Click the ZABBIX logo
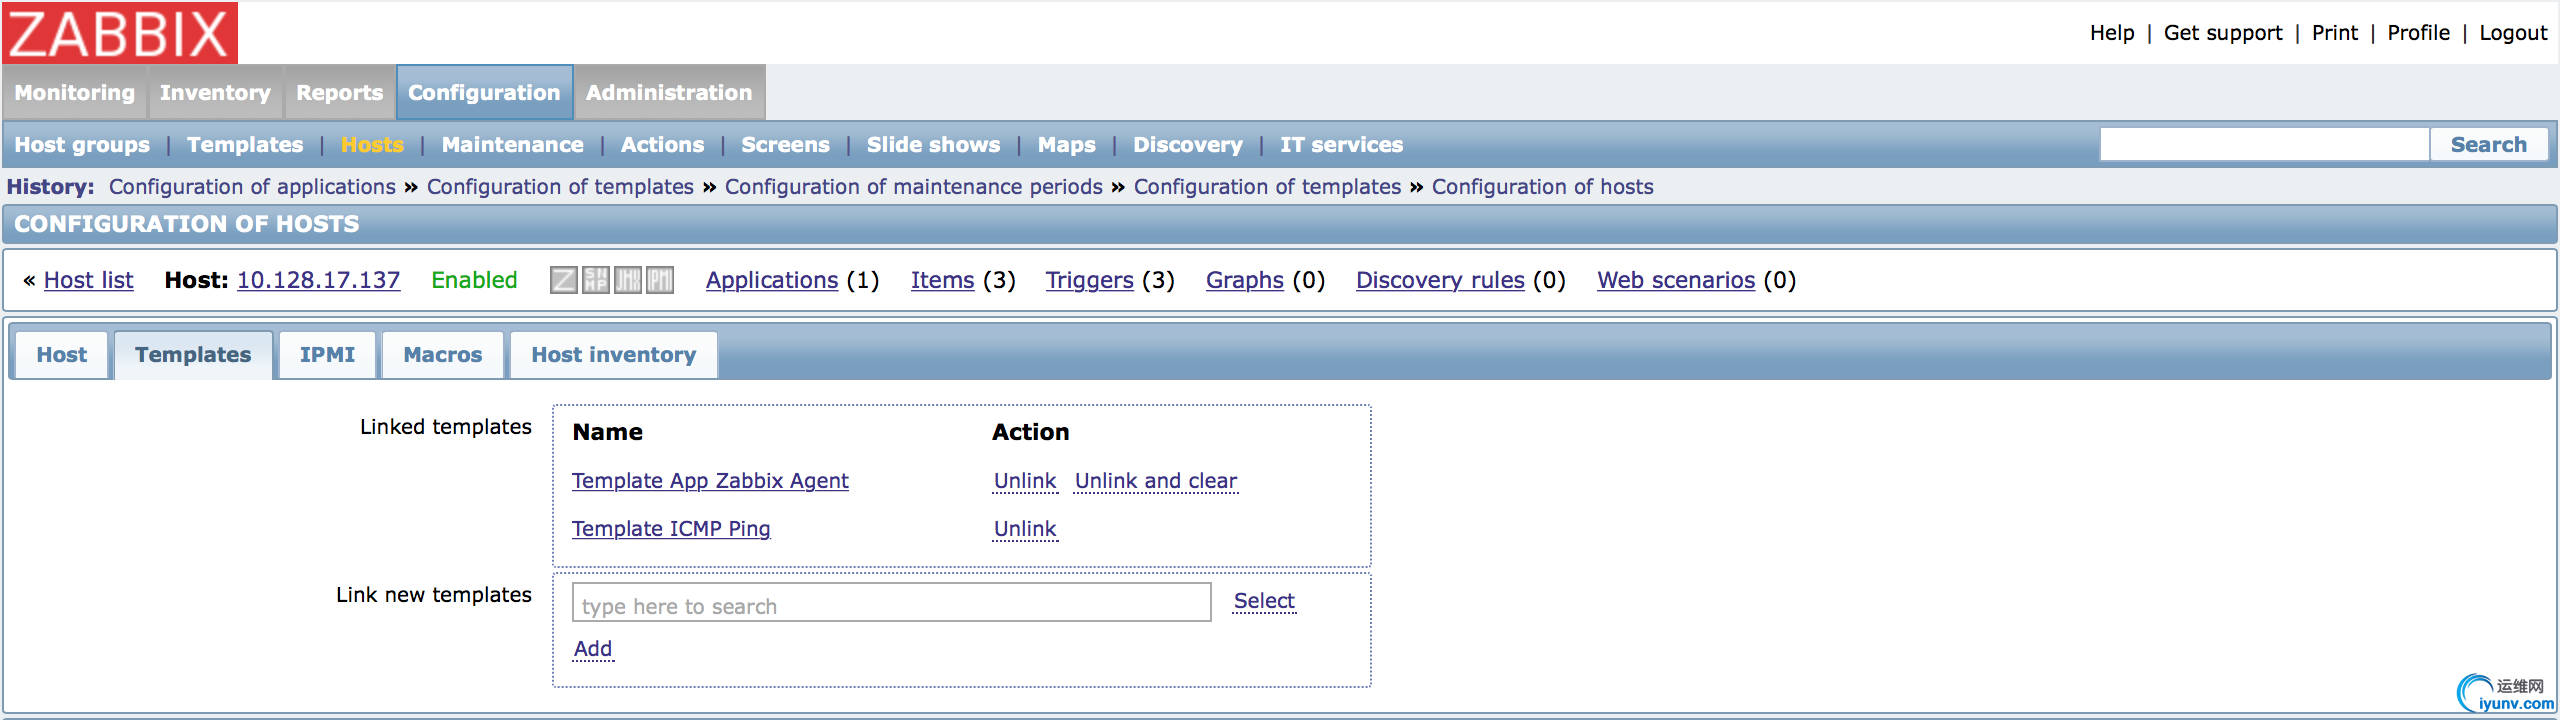Viewport: 2560px width, 720px height. [x=120, y=33]
